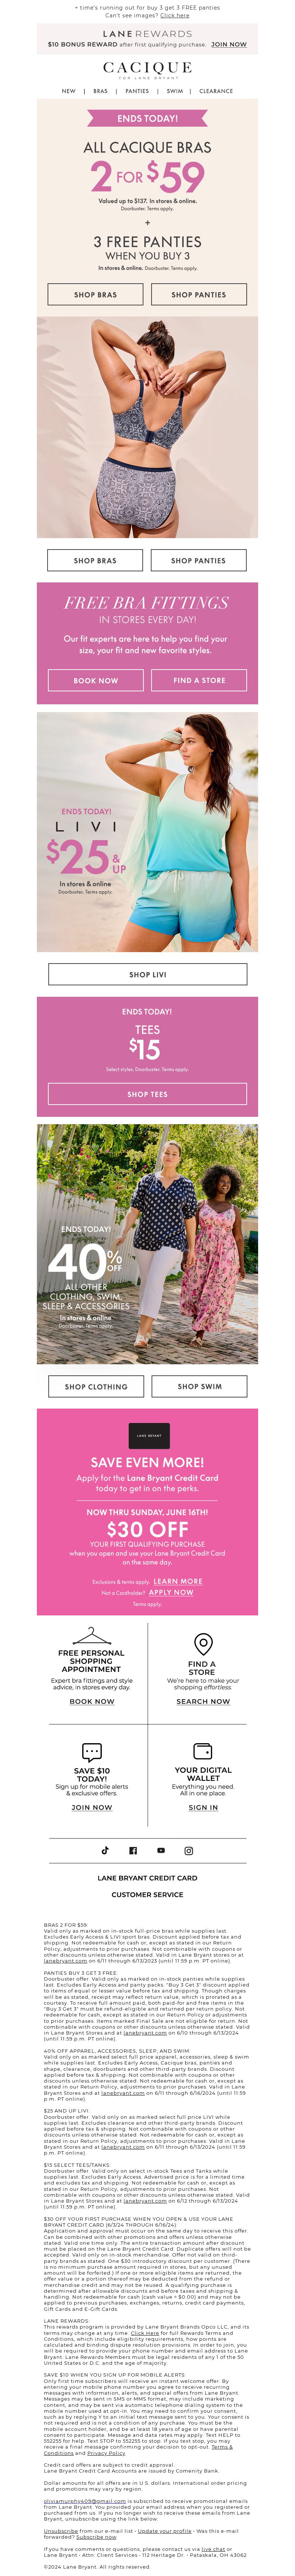This screenshot has height=2576, width=295.
Task: Click the SHOP SWIM button
Action: [x=200, y=1386]
